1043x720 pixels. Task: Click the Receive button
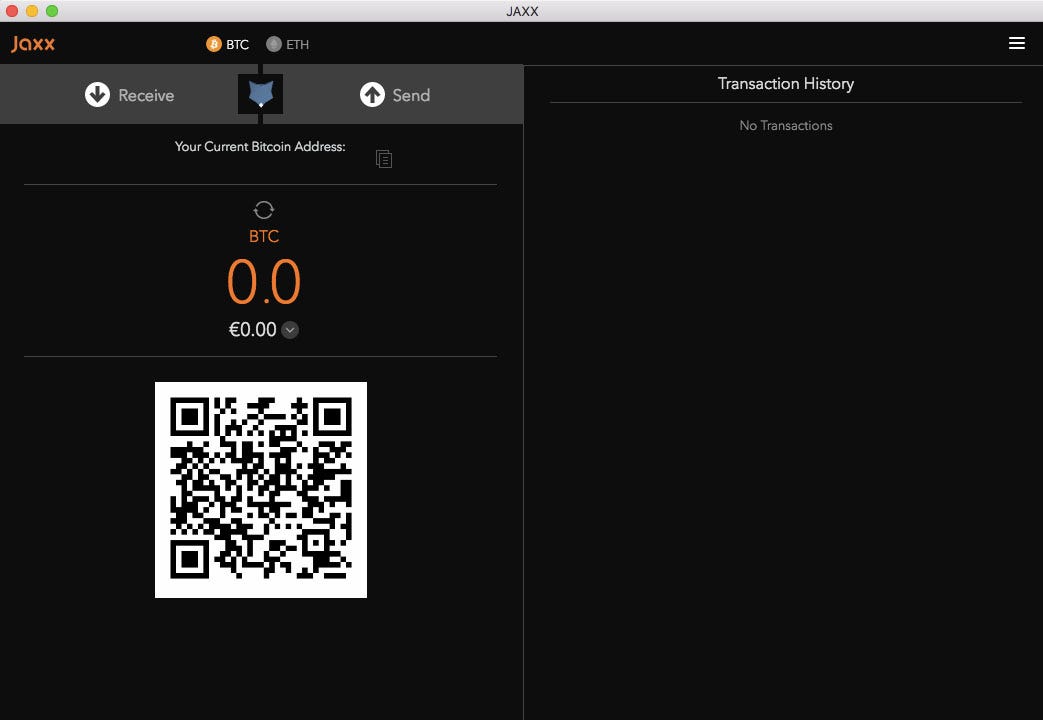tap(130, 94)
